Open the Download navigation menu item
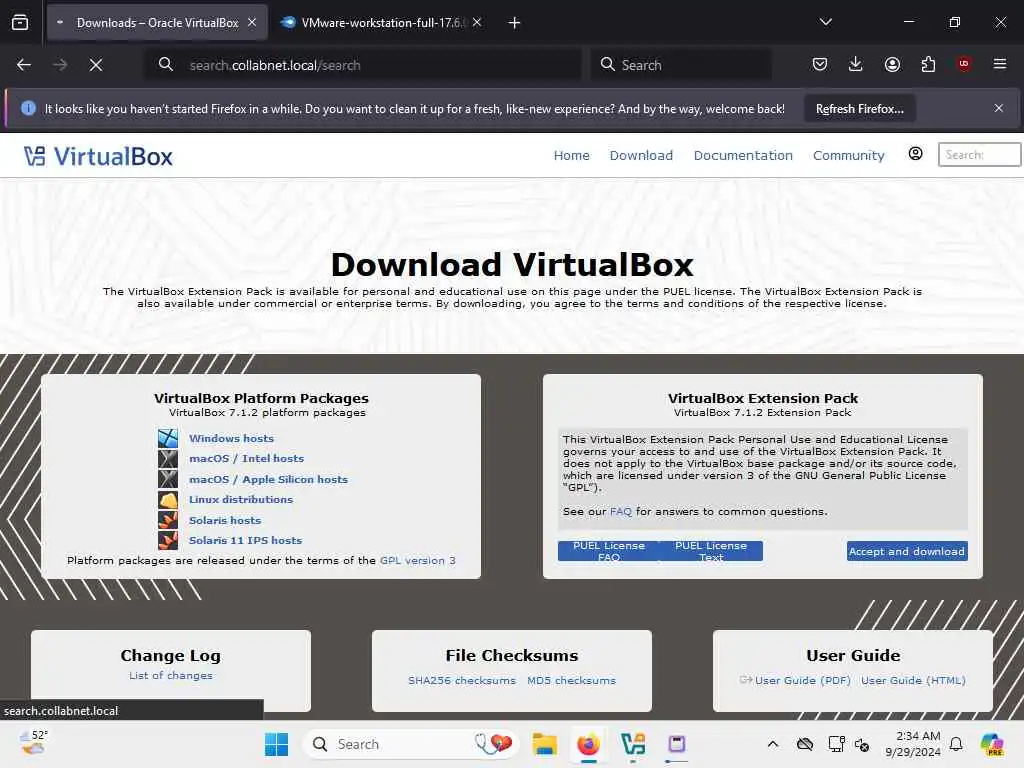This screenshot has height=768, width=1024. (x=641, y=155)
